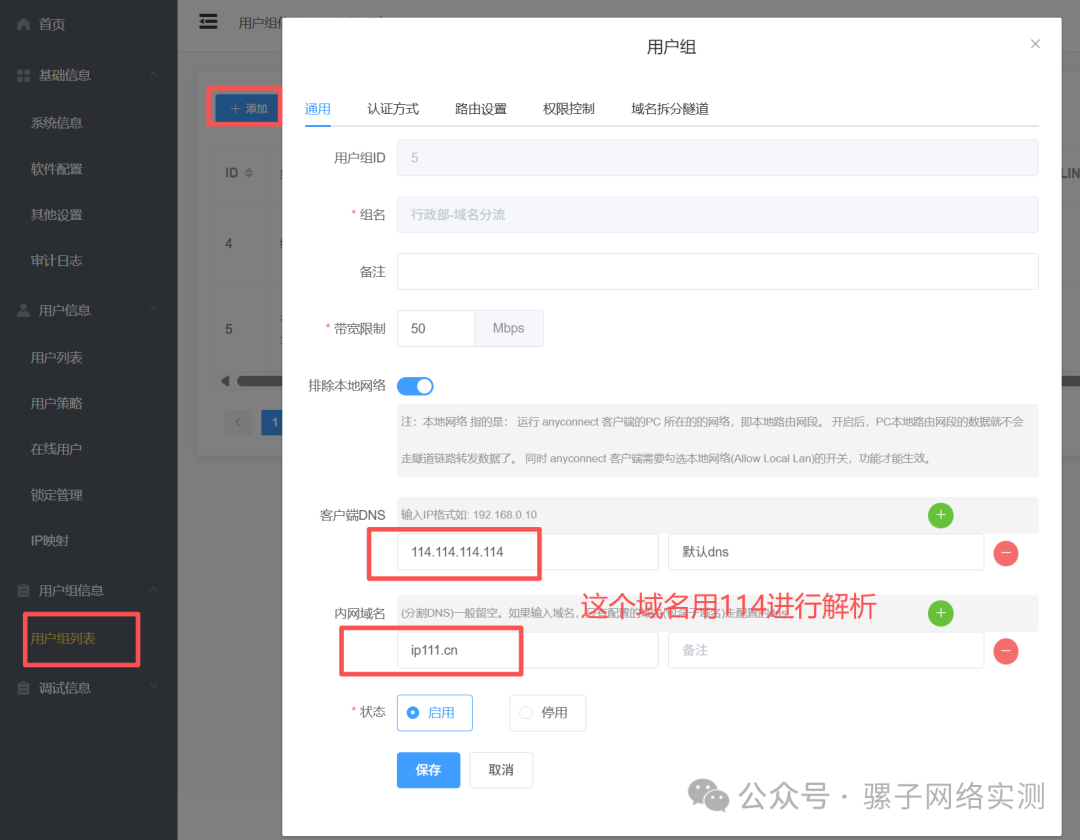Click the 调试信息 sidebar icon
Viewport: 1080px width, 840px height.
22,687
